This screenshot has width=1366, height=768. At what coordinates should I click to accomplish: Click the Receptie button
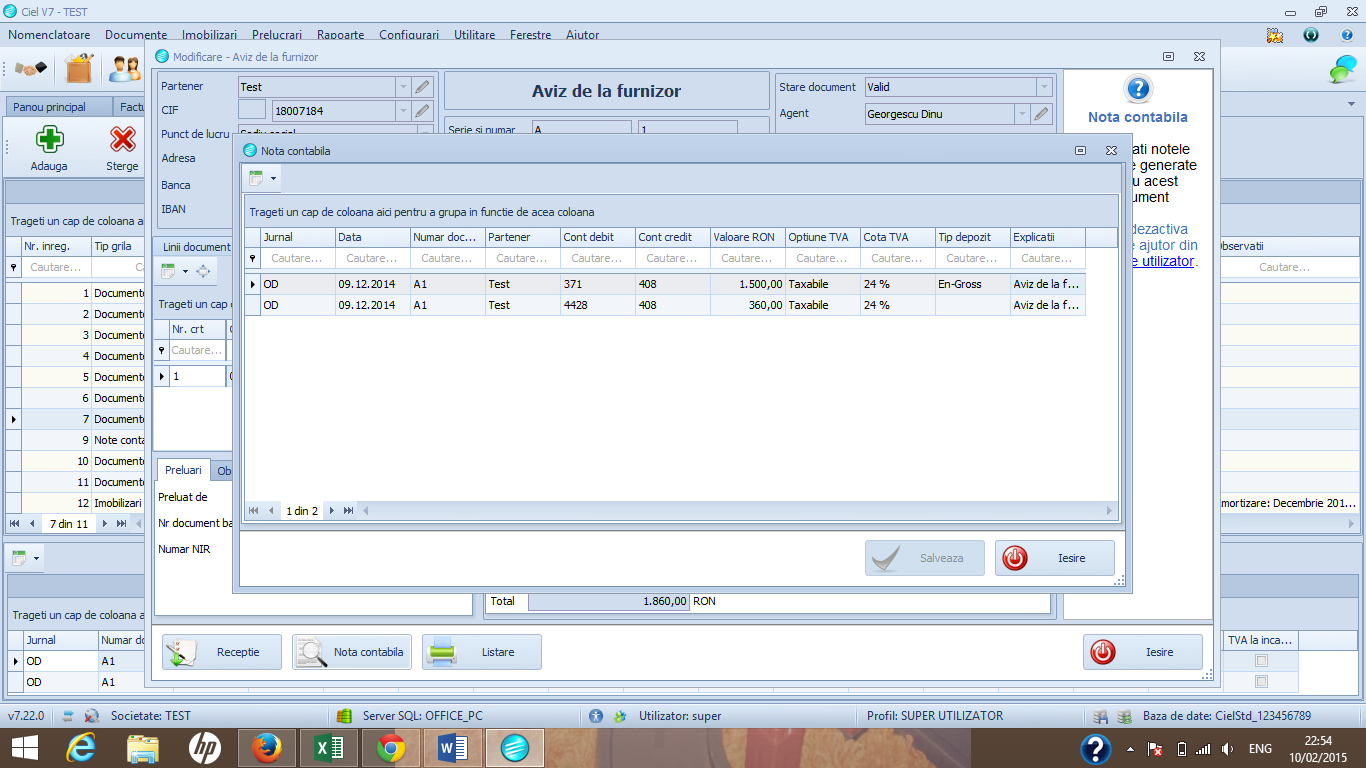[x=222, y=652]
